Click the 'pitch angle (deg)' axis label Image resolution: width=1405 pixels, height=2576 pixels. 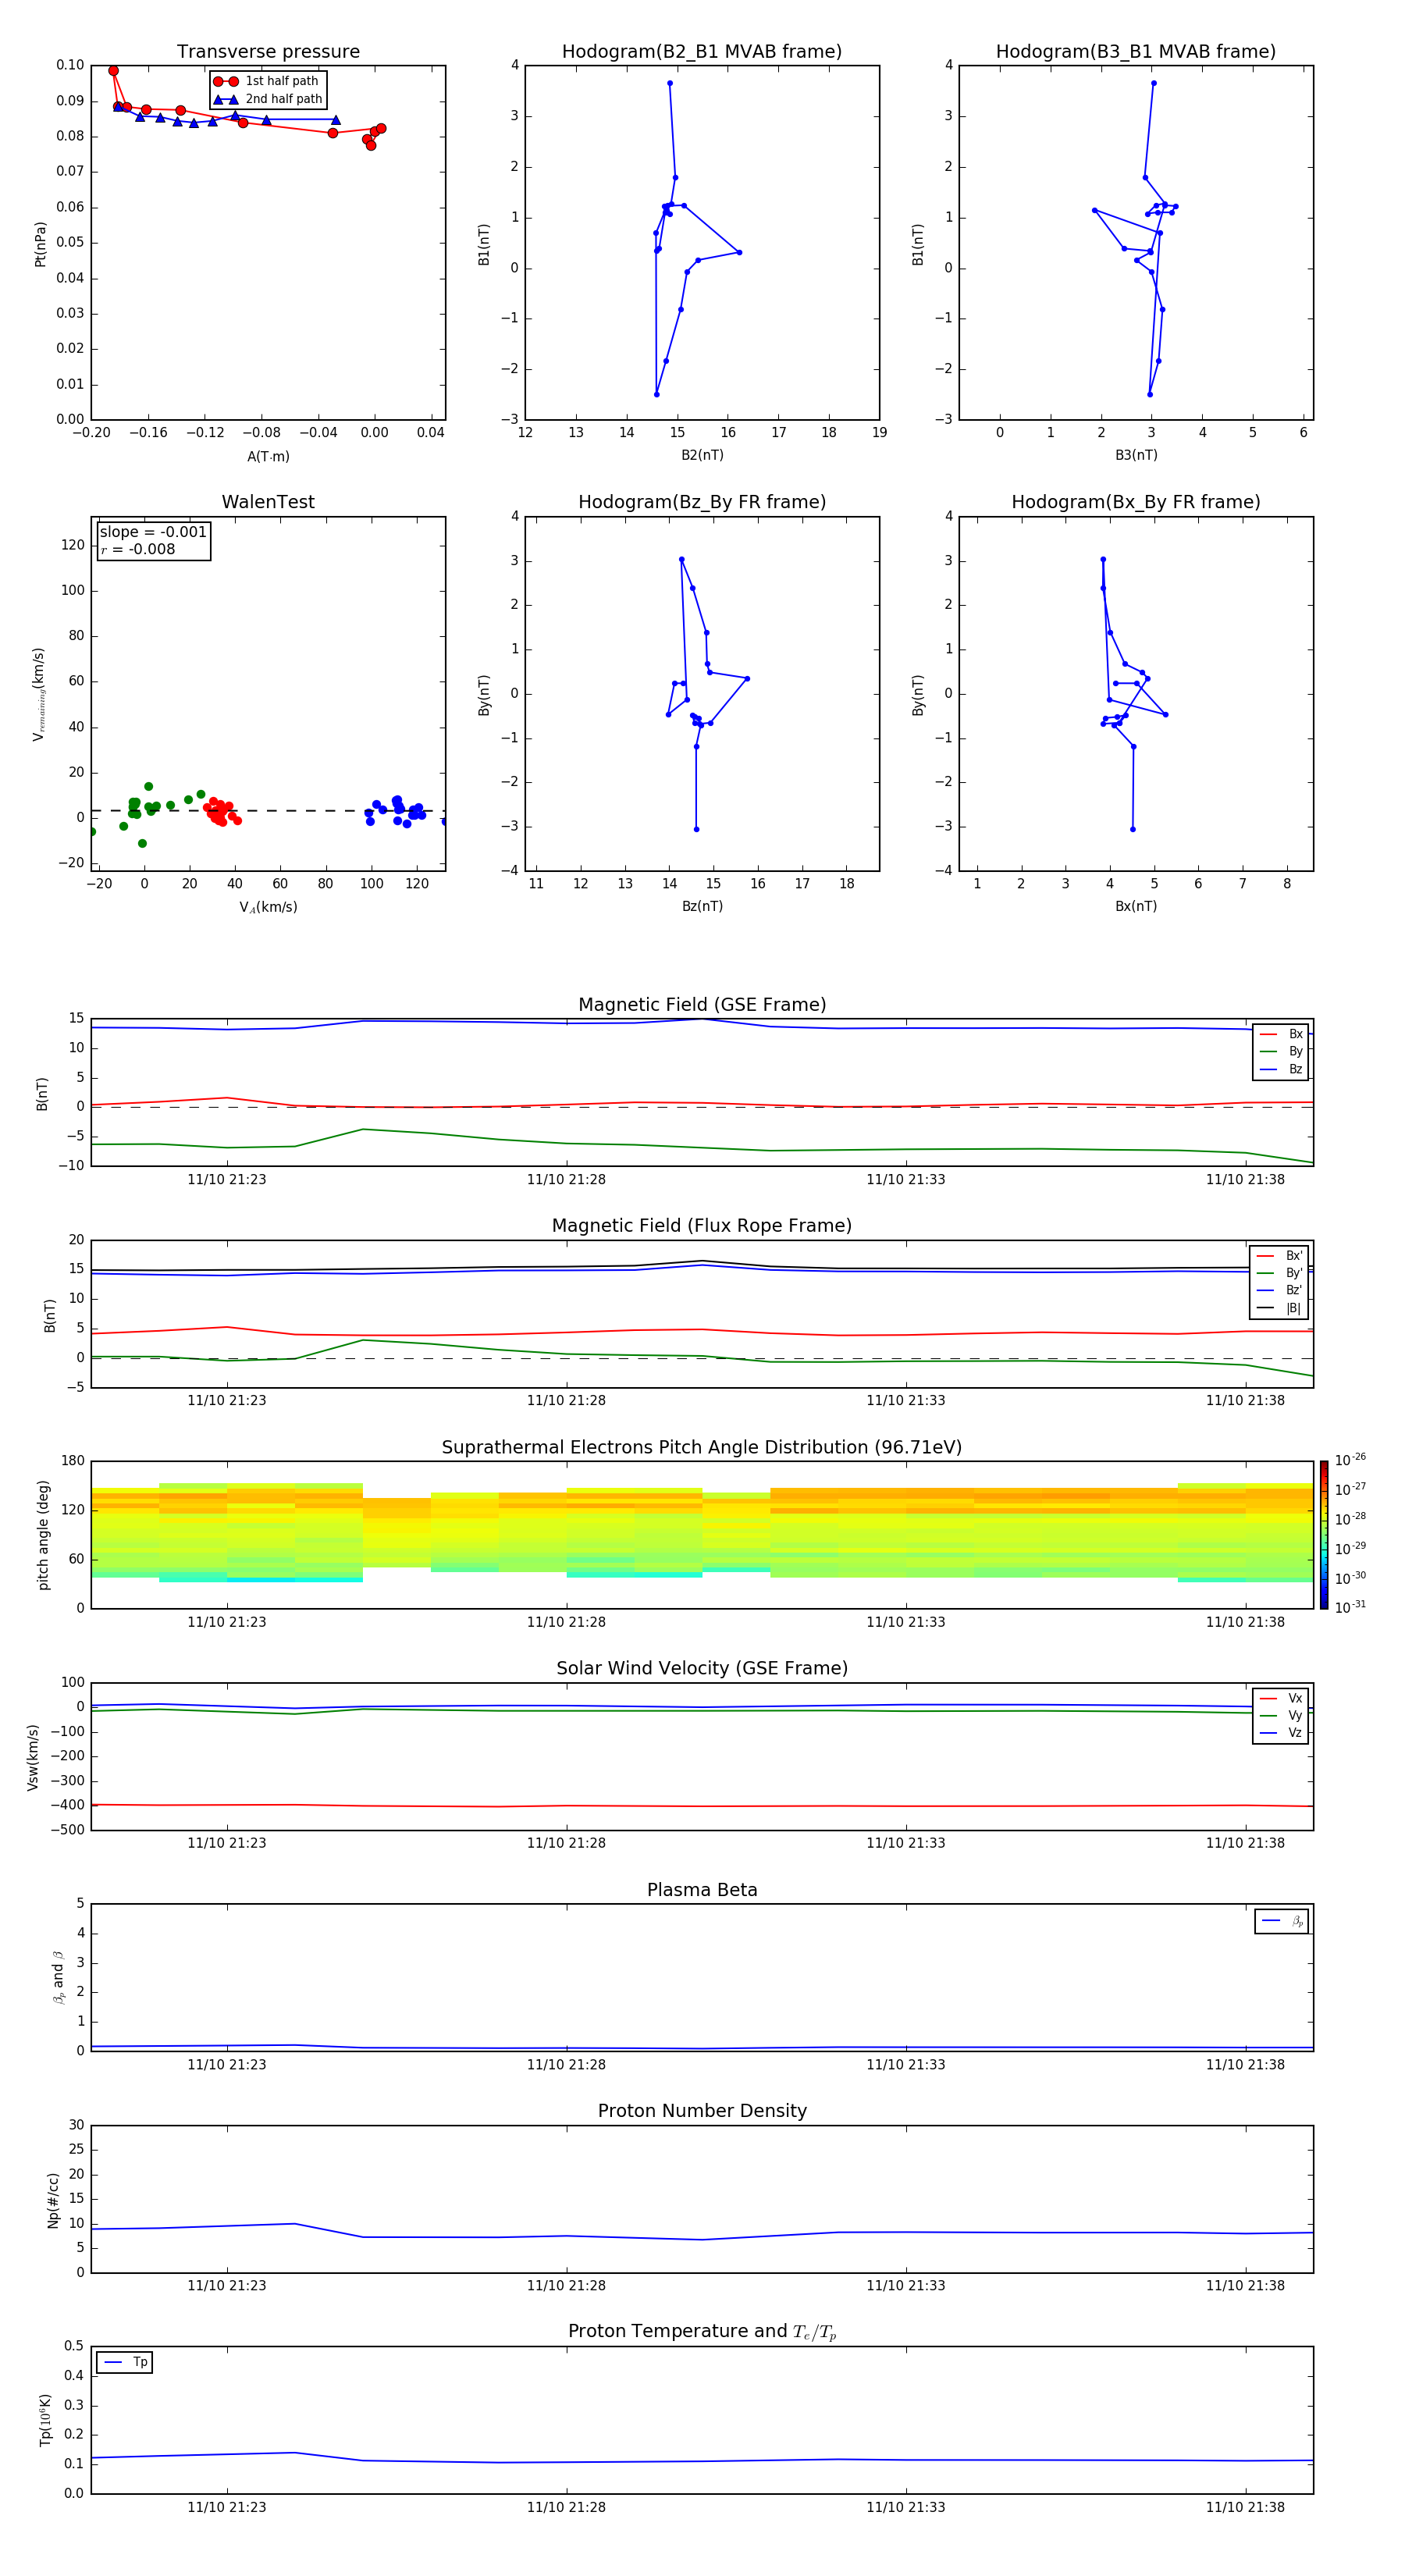point(43,1535)
